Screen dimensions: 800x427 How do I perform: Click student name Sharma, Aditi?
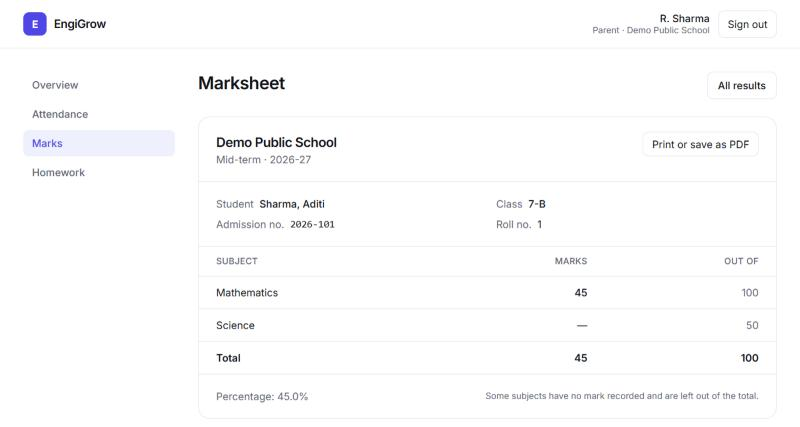(292, 204)
